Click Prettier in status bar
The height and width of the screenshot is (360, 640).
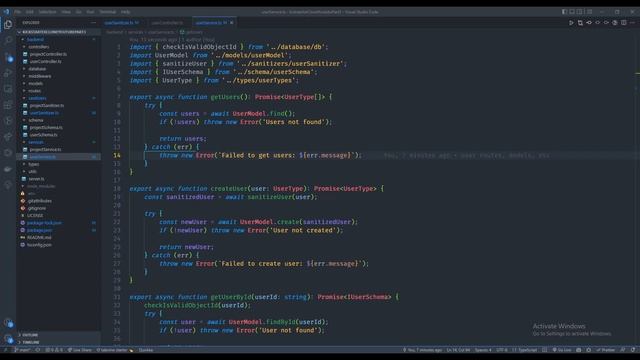click(x=605, y=350)
